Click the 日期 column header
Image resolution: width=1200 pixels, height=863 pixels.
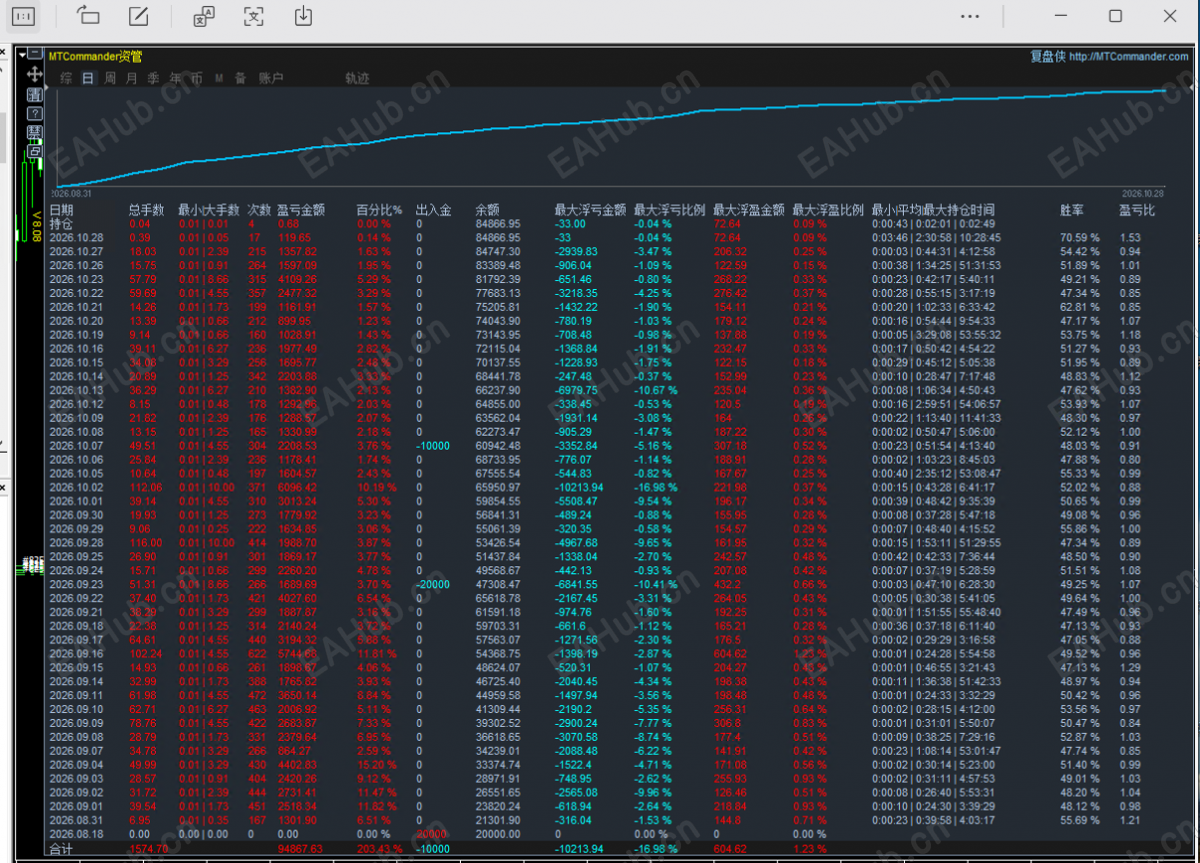61,210
